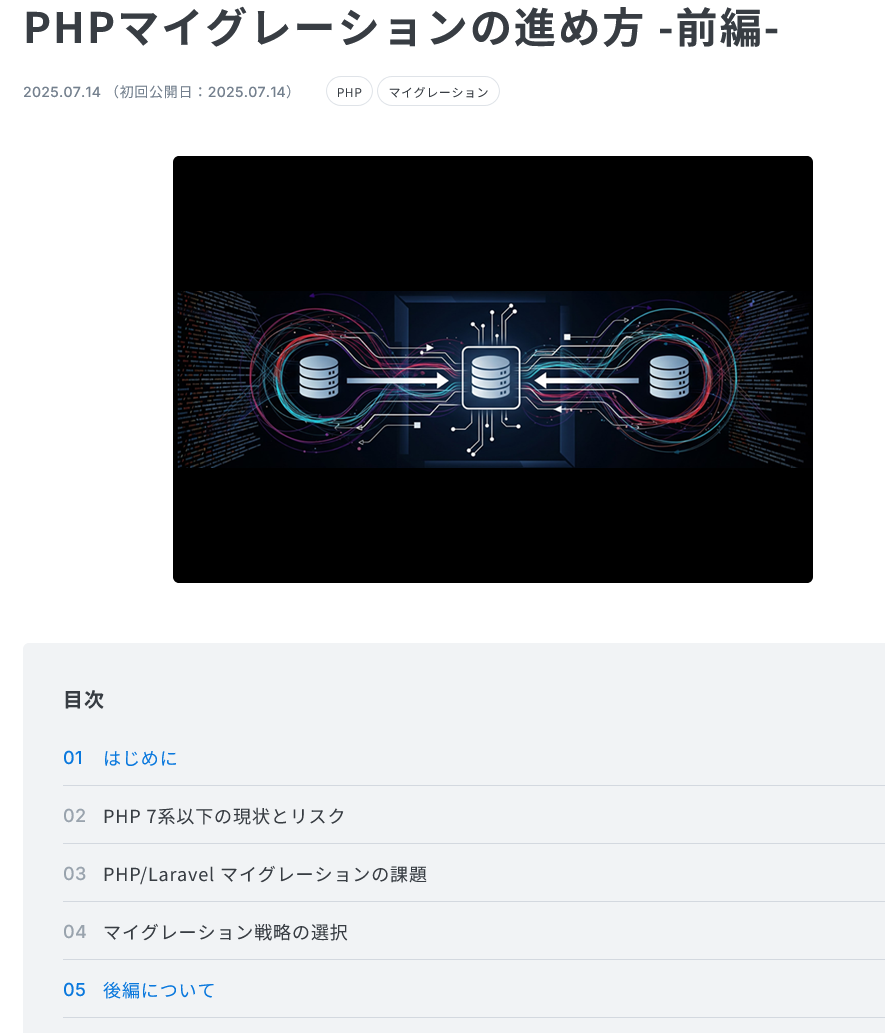Jump to the はじめに section
The height and width of the screenshot is (1033, 885).
(140, 758)
